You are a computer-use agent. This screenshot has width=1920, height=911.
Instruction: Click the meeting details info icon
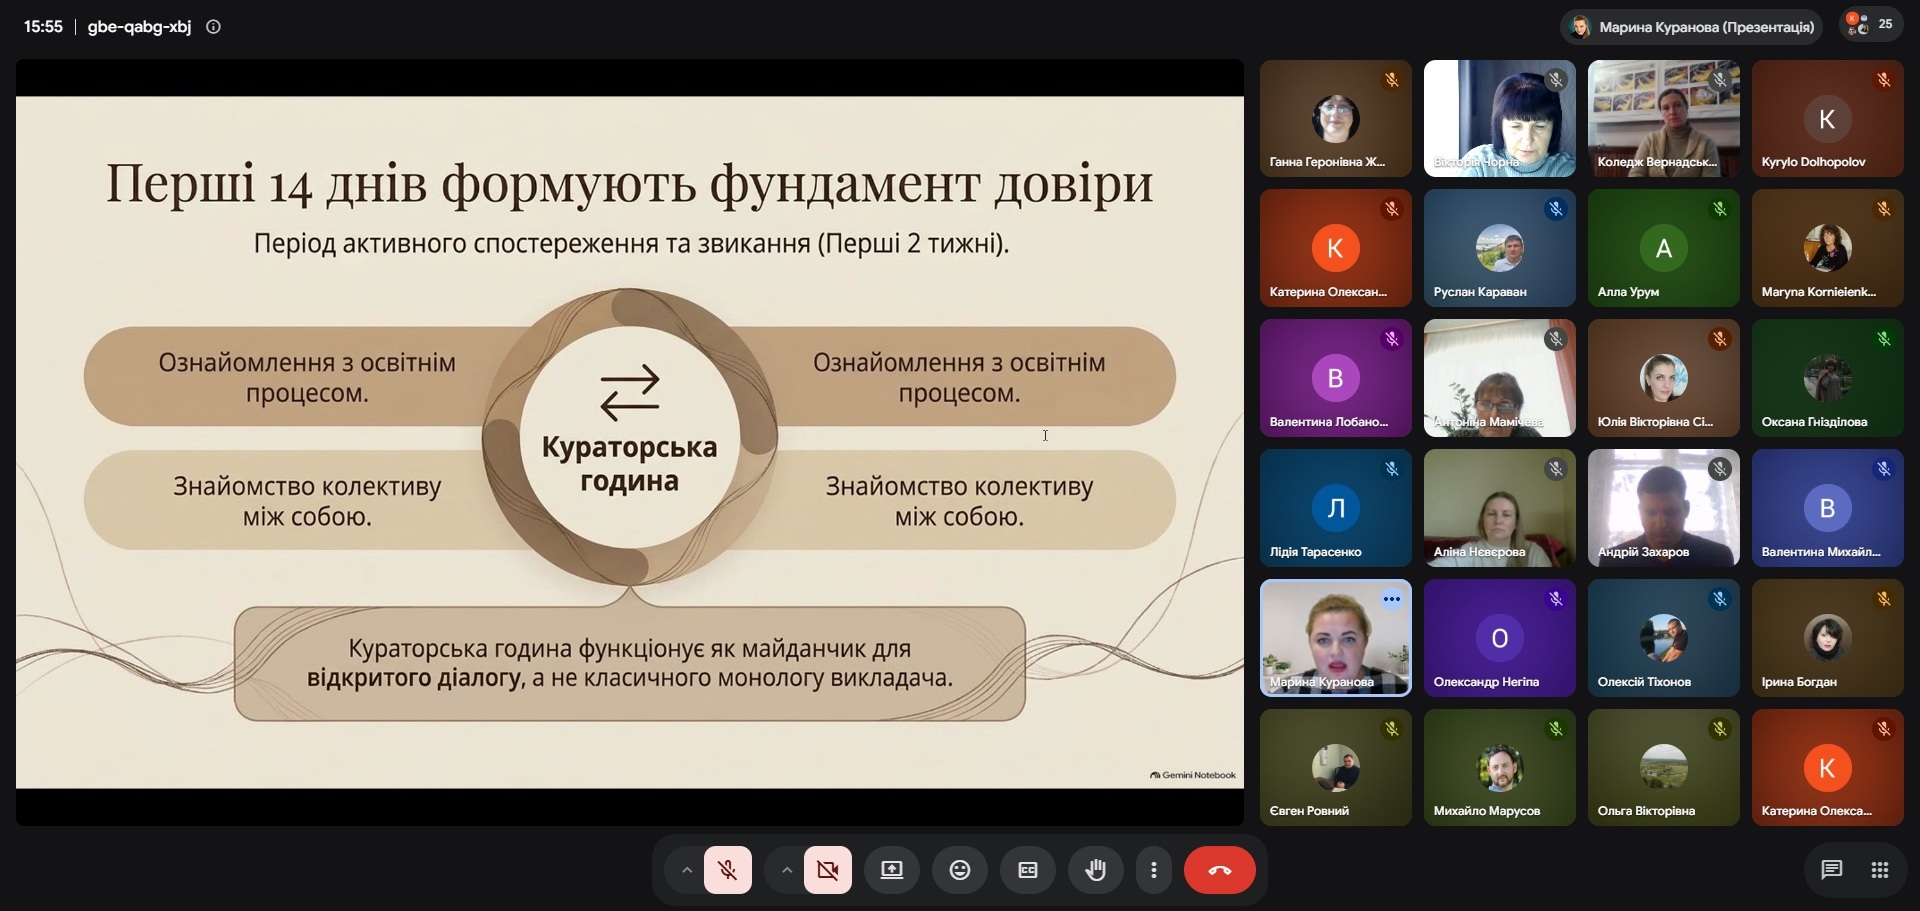(x=213, y=27)
